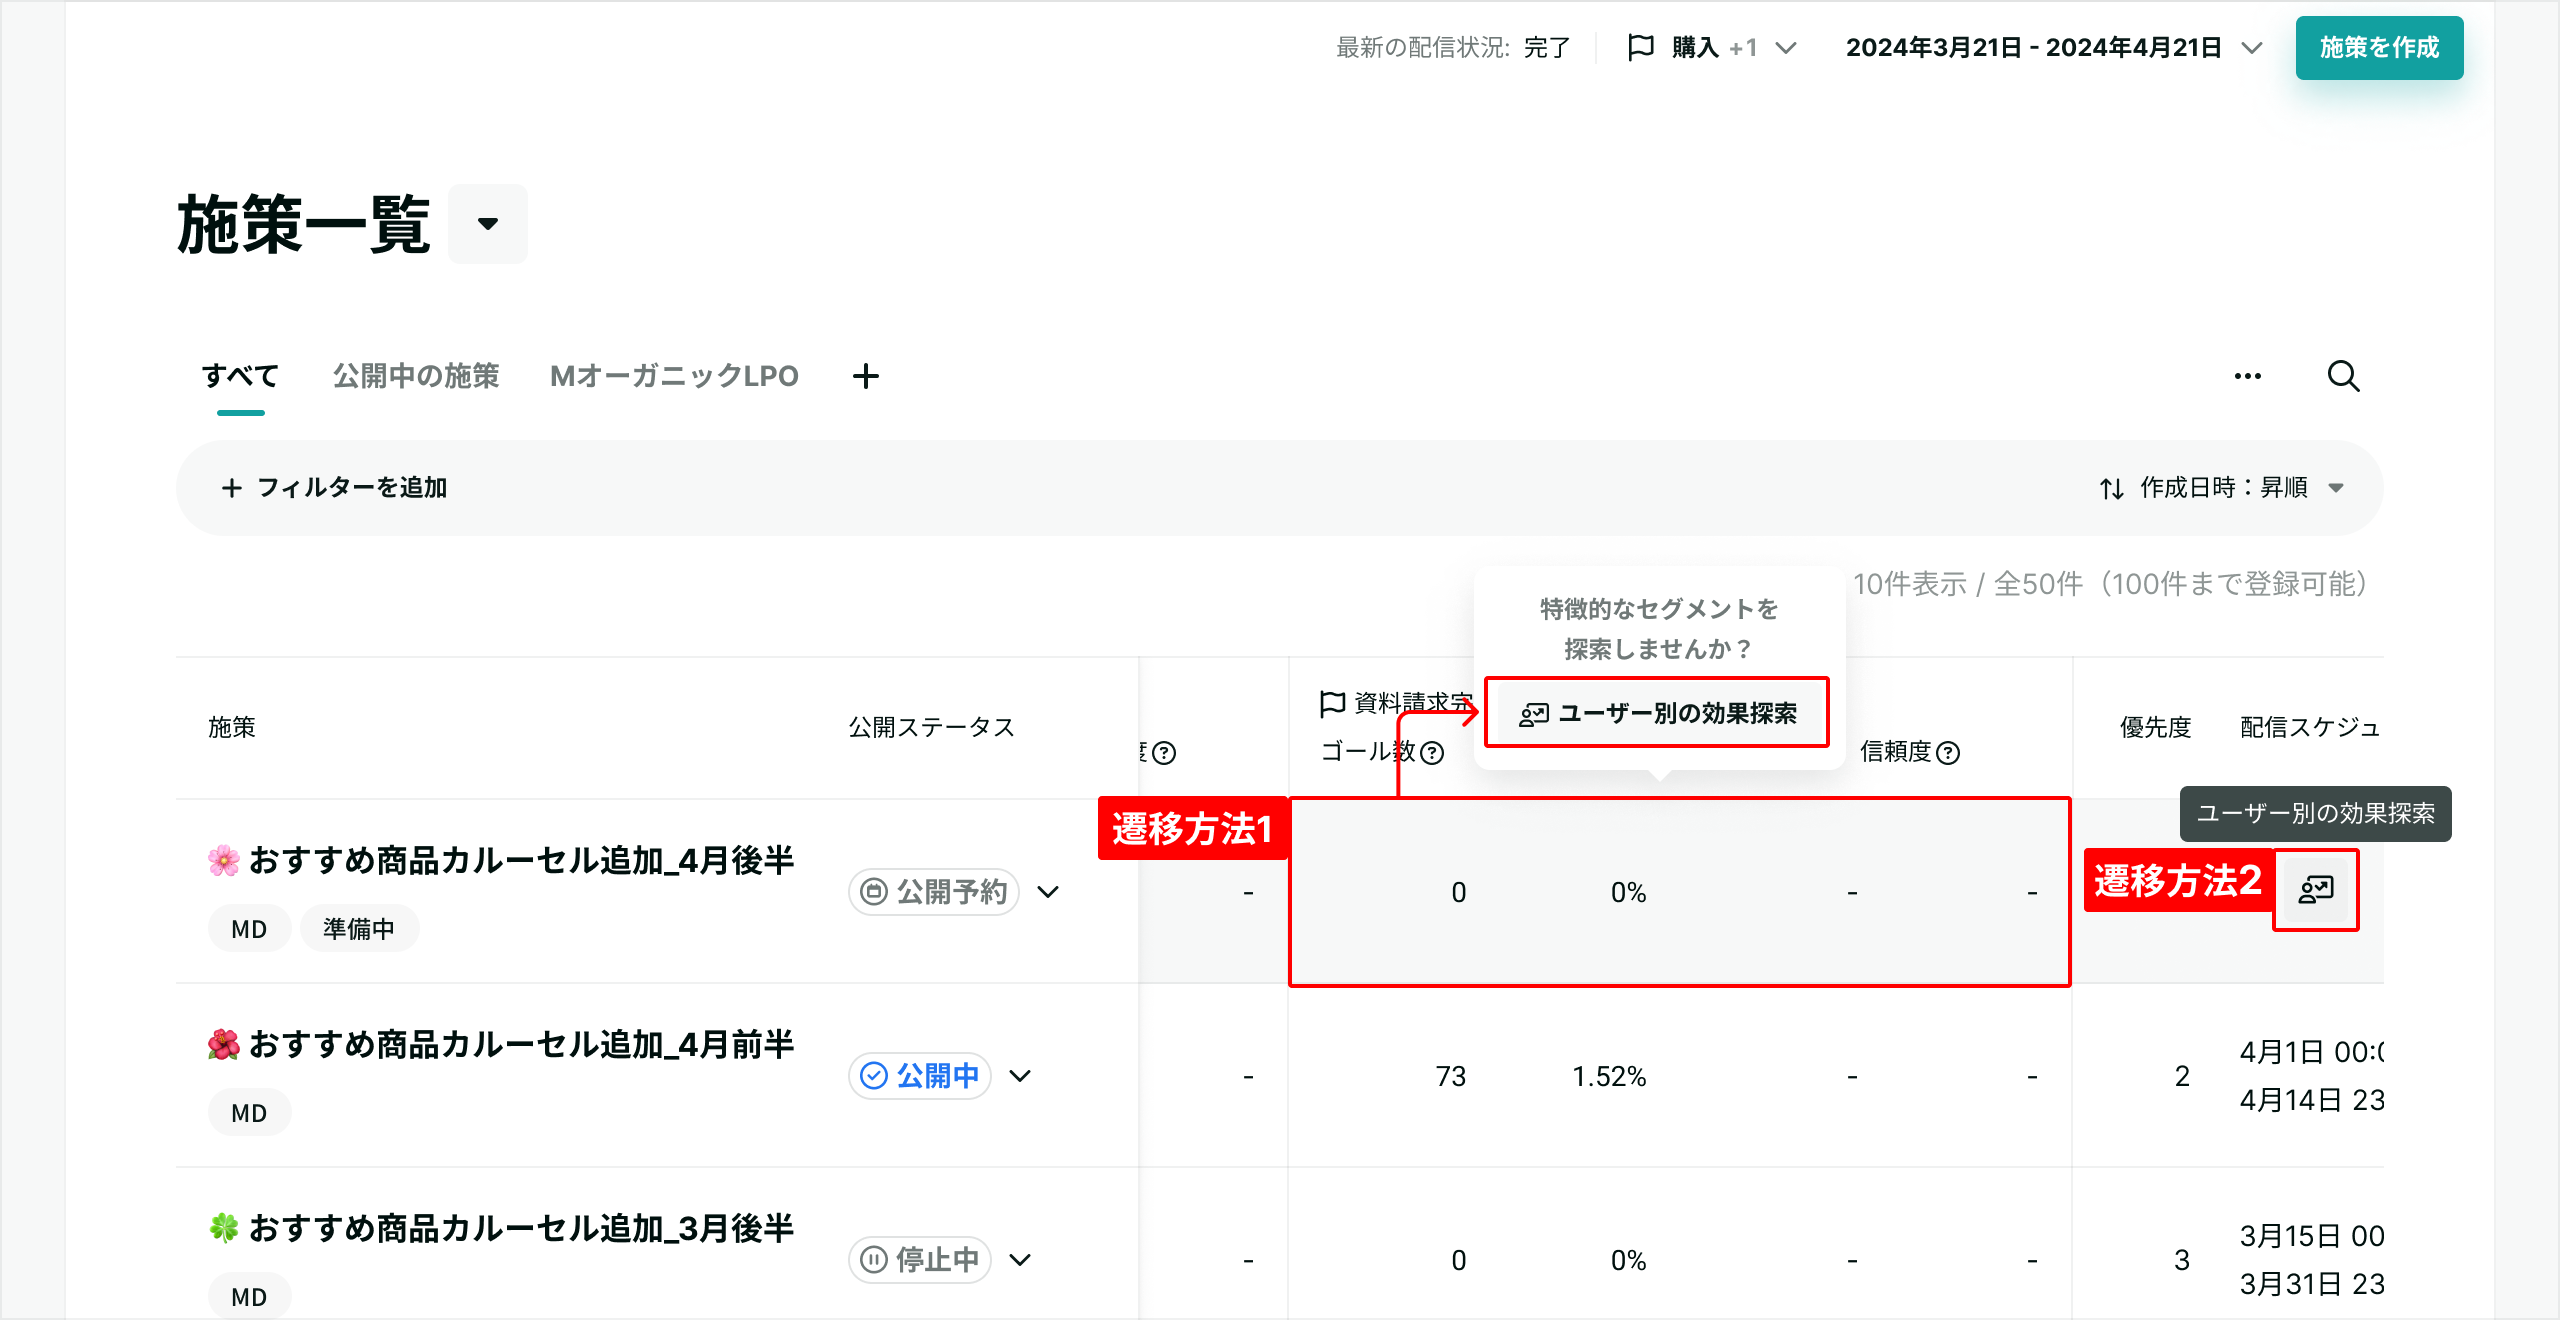Open the three-dot more options menu
The width and height of the screenshot is (2560, 1320).
pos(2247,376)
